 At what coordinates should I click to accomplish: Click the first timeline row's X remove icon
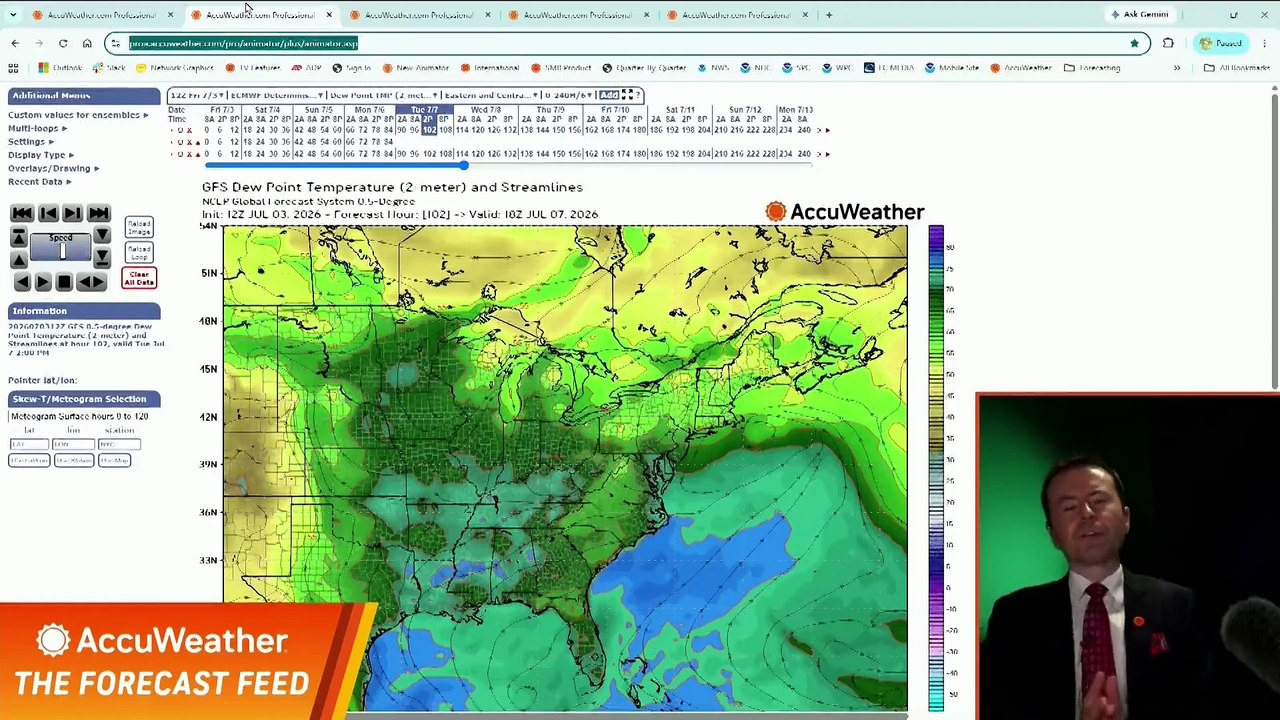click(189, 130)
